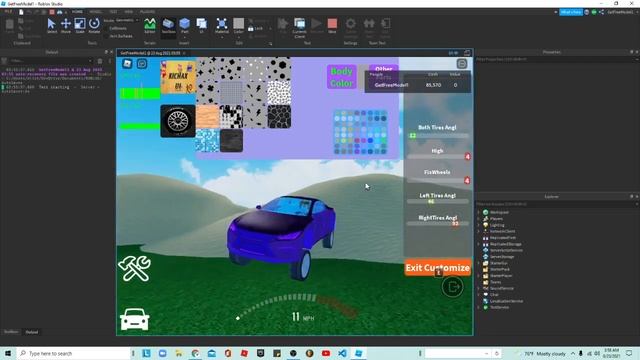Open Visual Studio Code from the taskbar
Viewport: 640px width, 360px height.
point(342,353)
